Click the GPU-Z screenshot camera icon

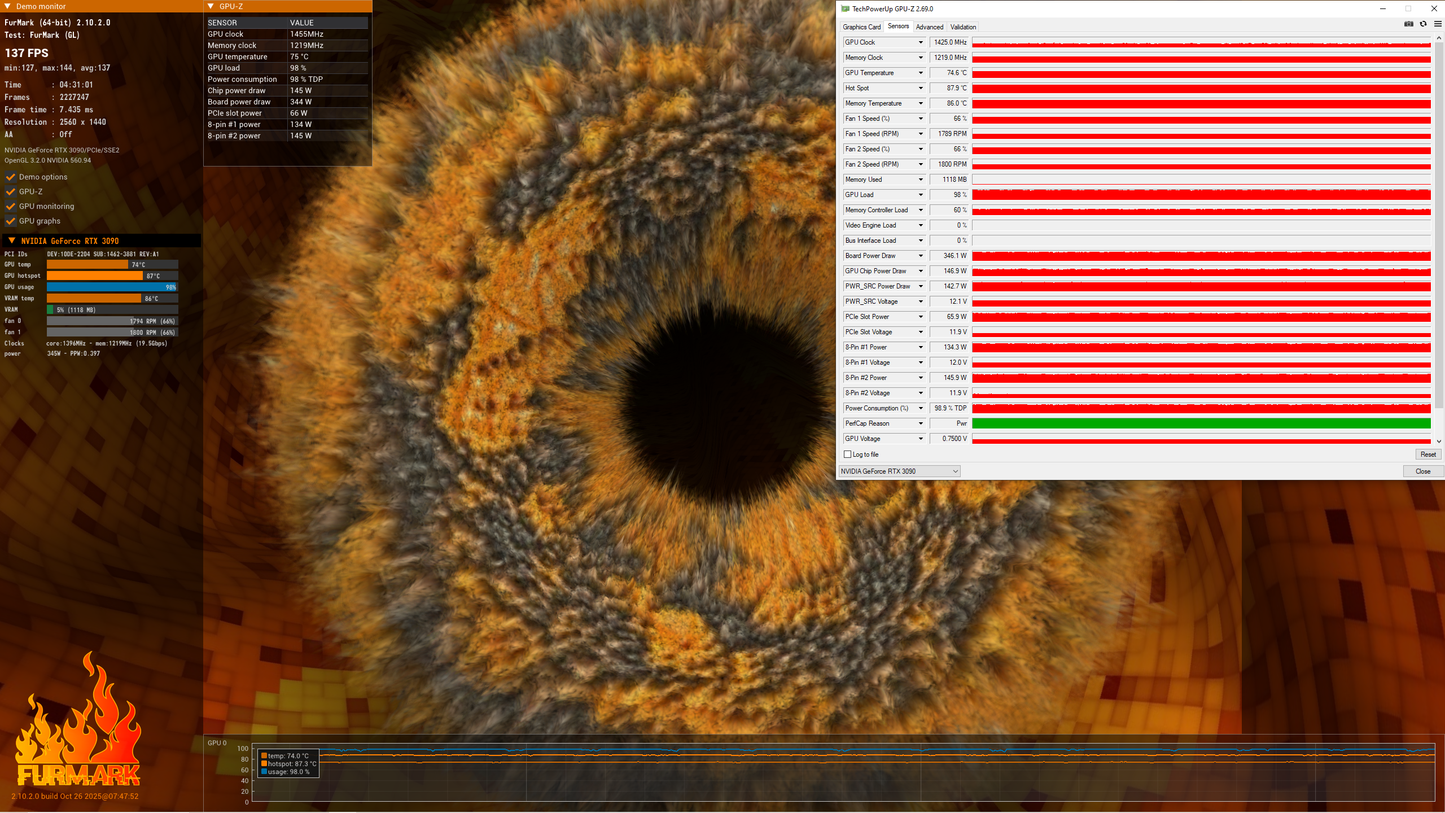click(1408, 24)
